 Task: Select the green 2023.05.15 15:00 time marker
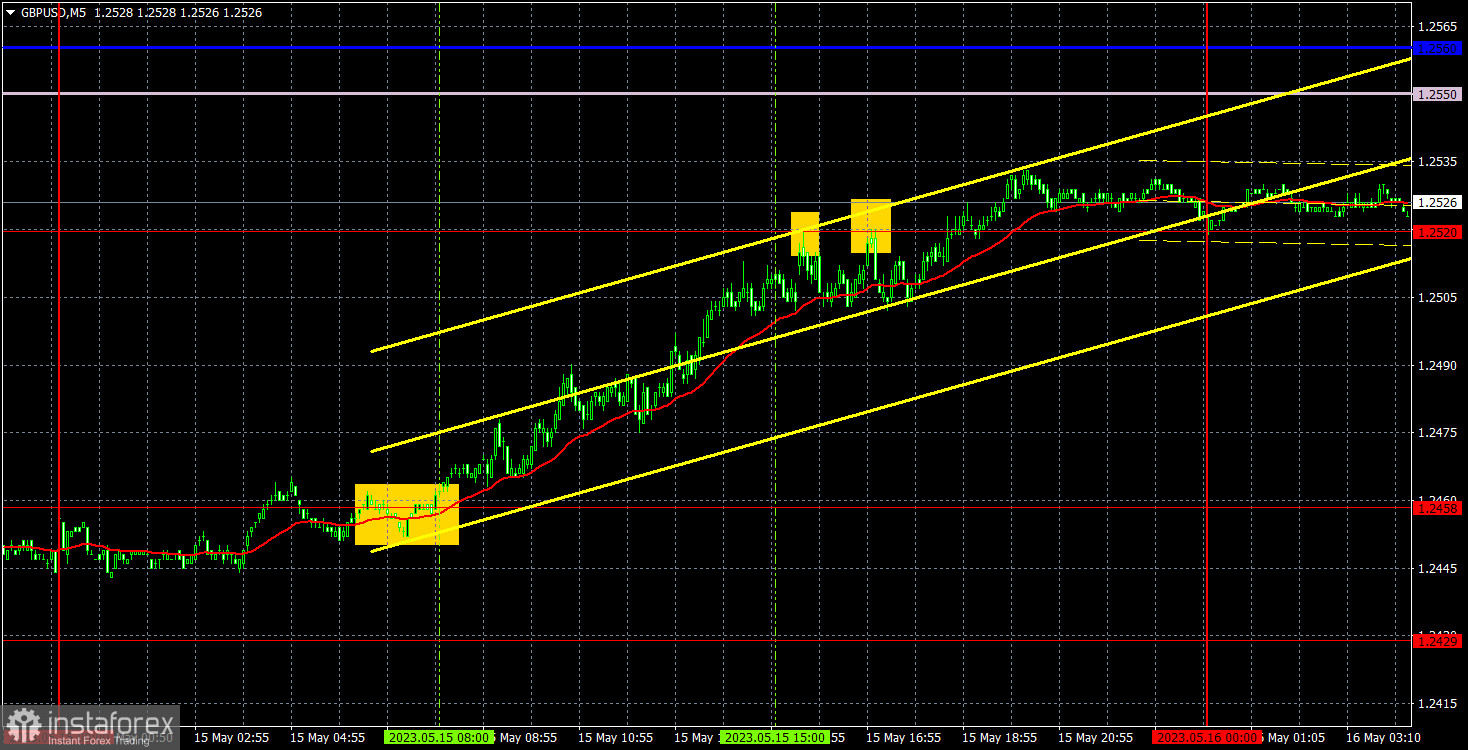point(775,737)
